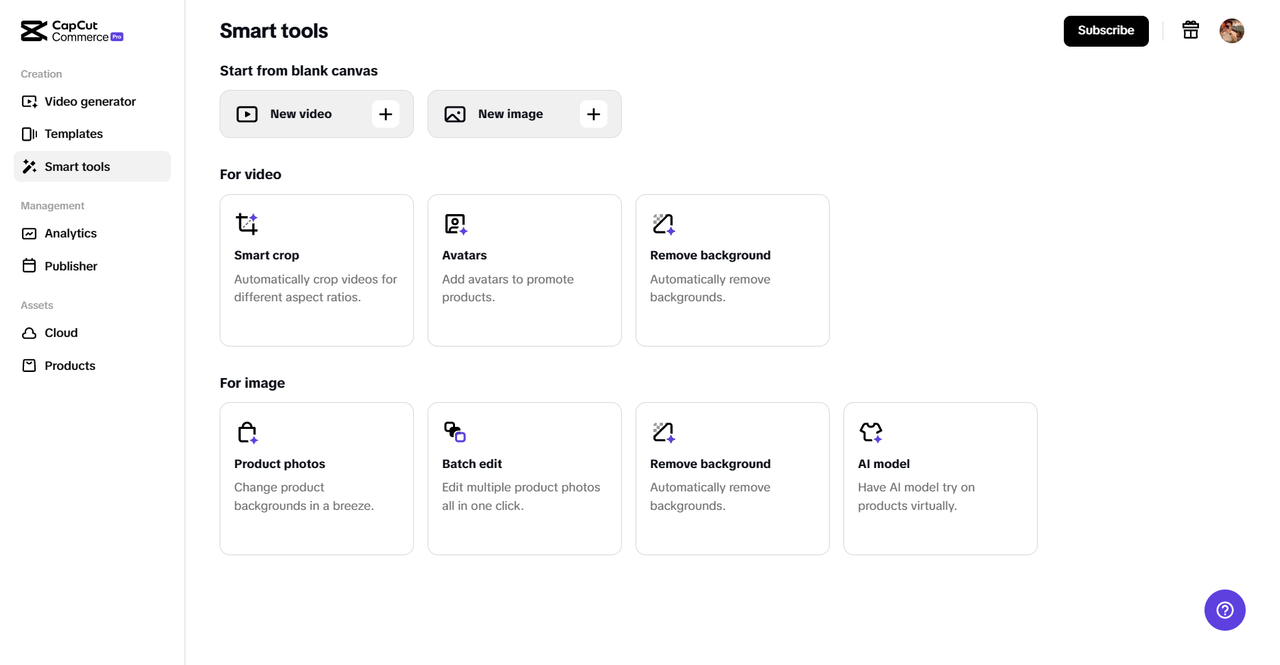Click the CapCut Commerce Pro logo
Screen dimensions: 1280x665
pyautogui.click(x=72, y=31)
